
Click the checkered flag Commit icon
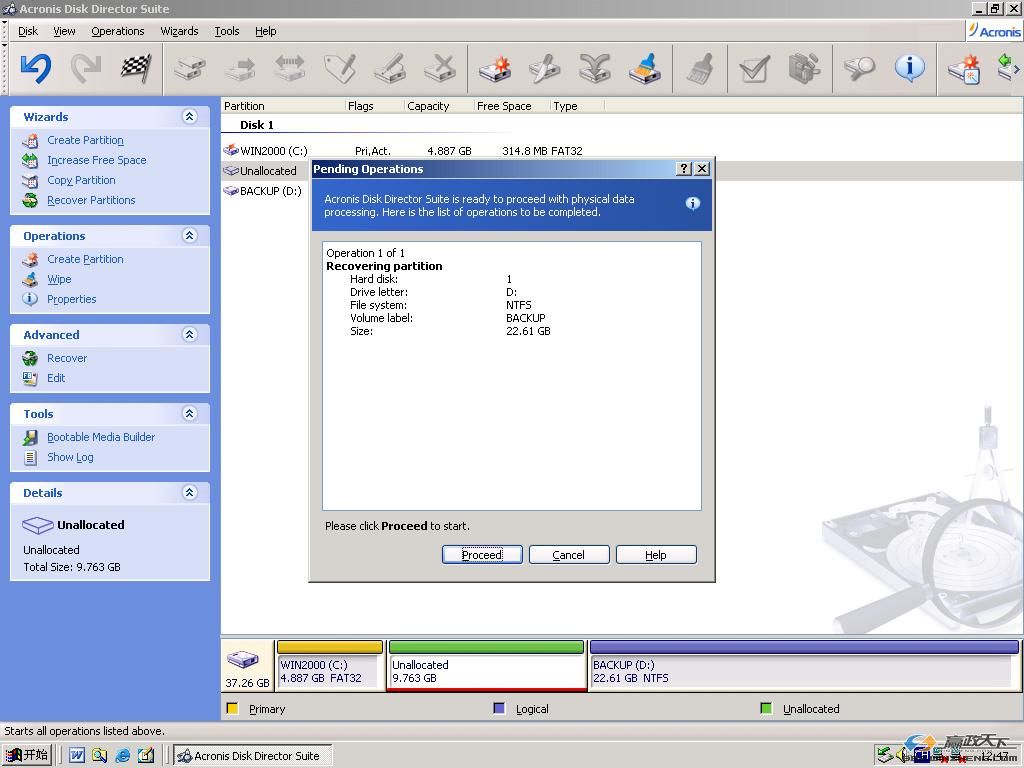(136, 68)
